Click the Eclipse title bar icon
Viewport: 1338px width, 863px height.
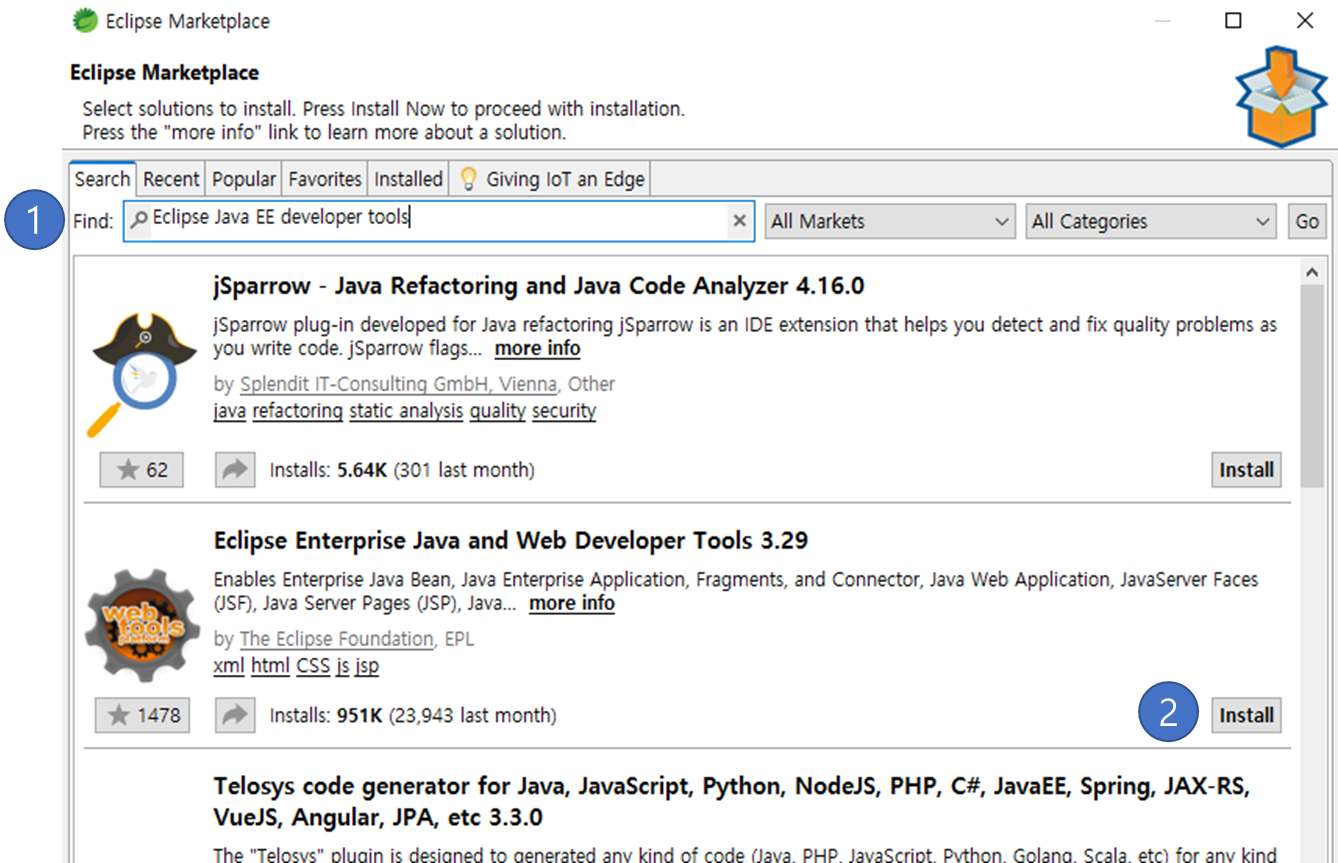point(86,20)
